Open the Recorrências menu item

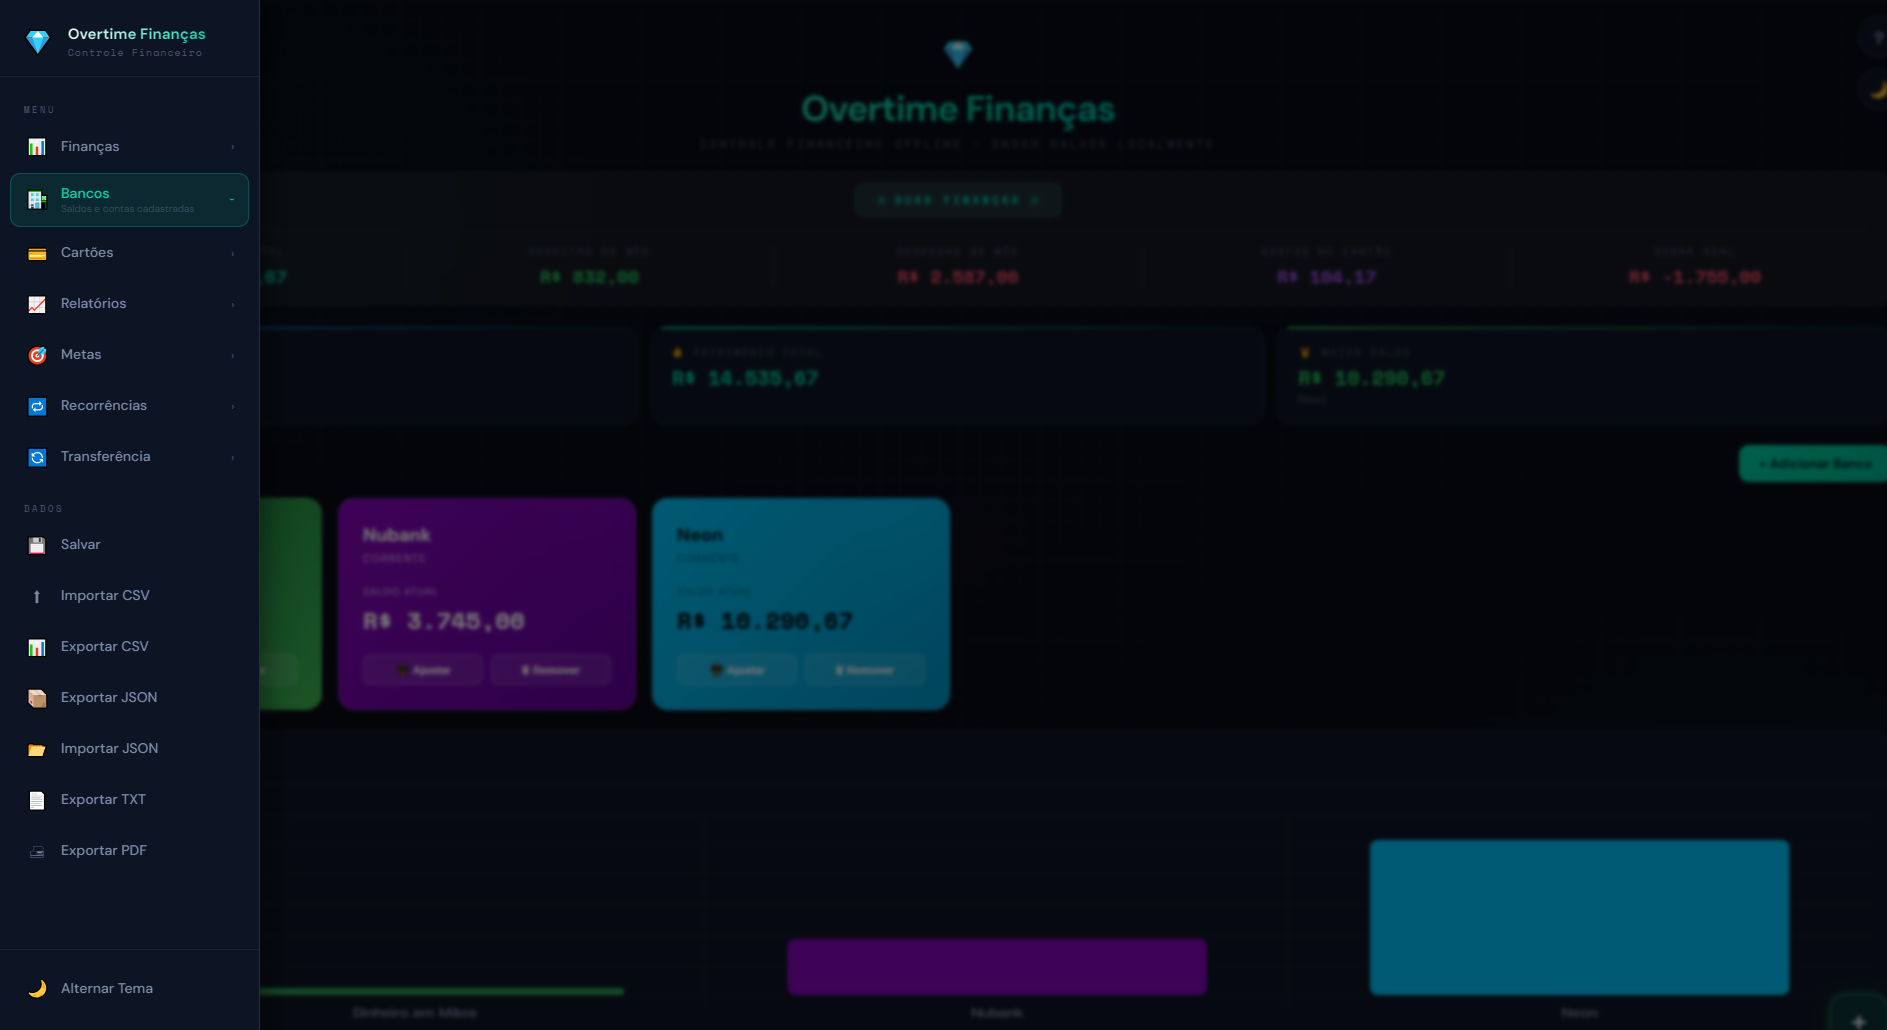click(129, 406)
